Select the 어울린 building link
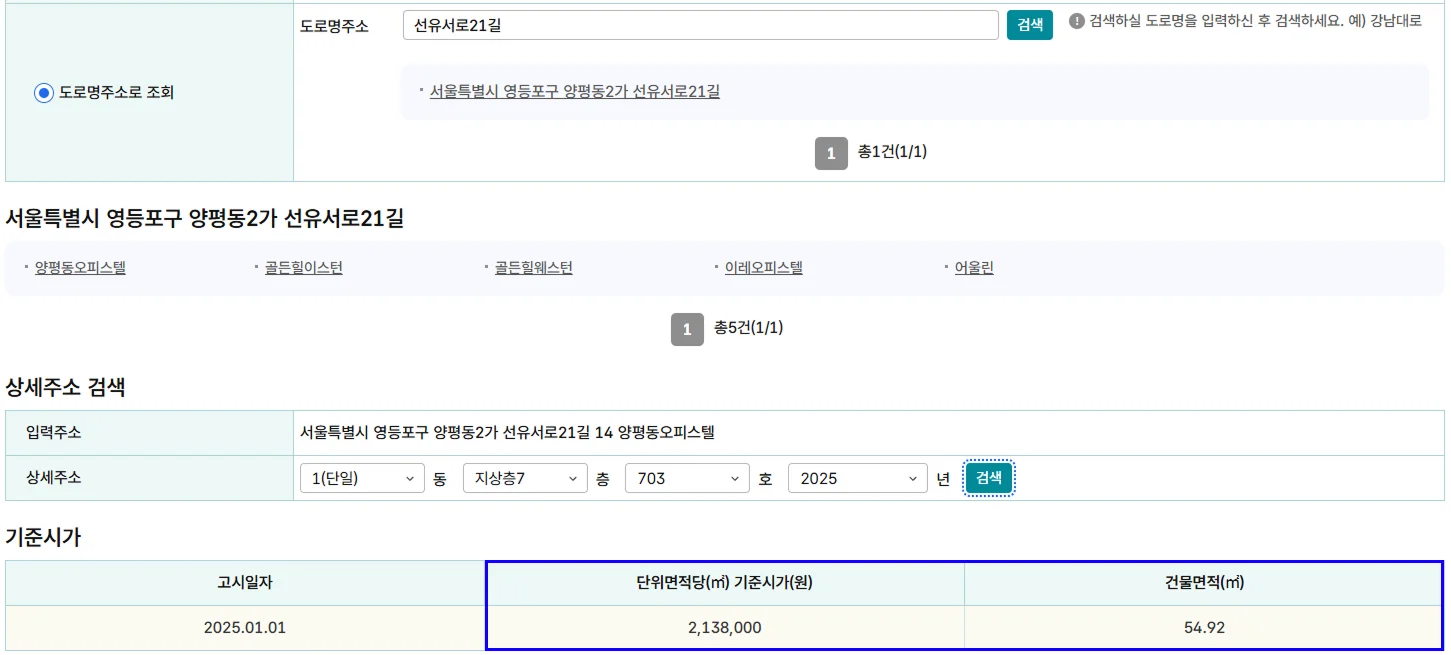The width and height of the screenshot is (1451, 655). [974, 268]
